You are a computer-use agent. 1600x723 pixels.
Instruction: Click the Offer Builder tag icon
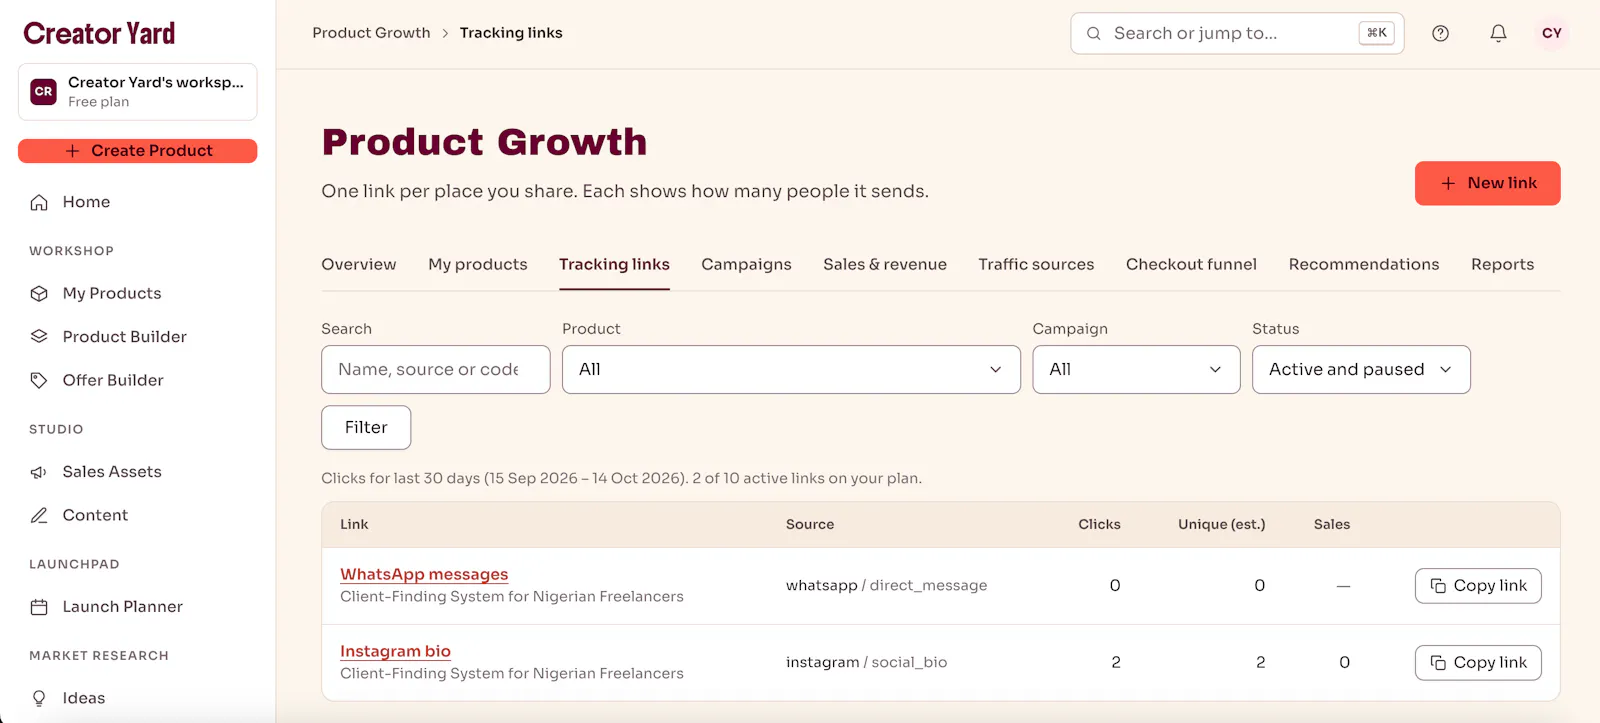(x=39, y=380)
